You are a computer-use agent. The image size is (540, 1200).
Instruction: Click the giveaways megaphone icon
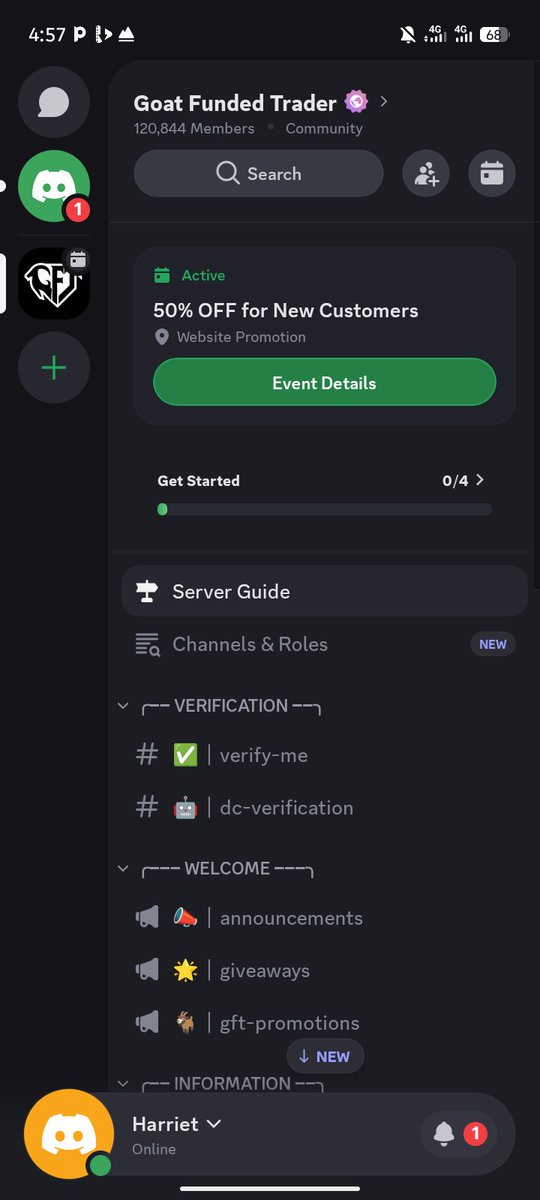tap(147, 970)
